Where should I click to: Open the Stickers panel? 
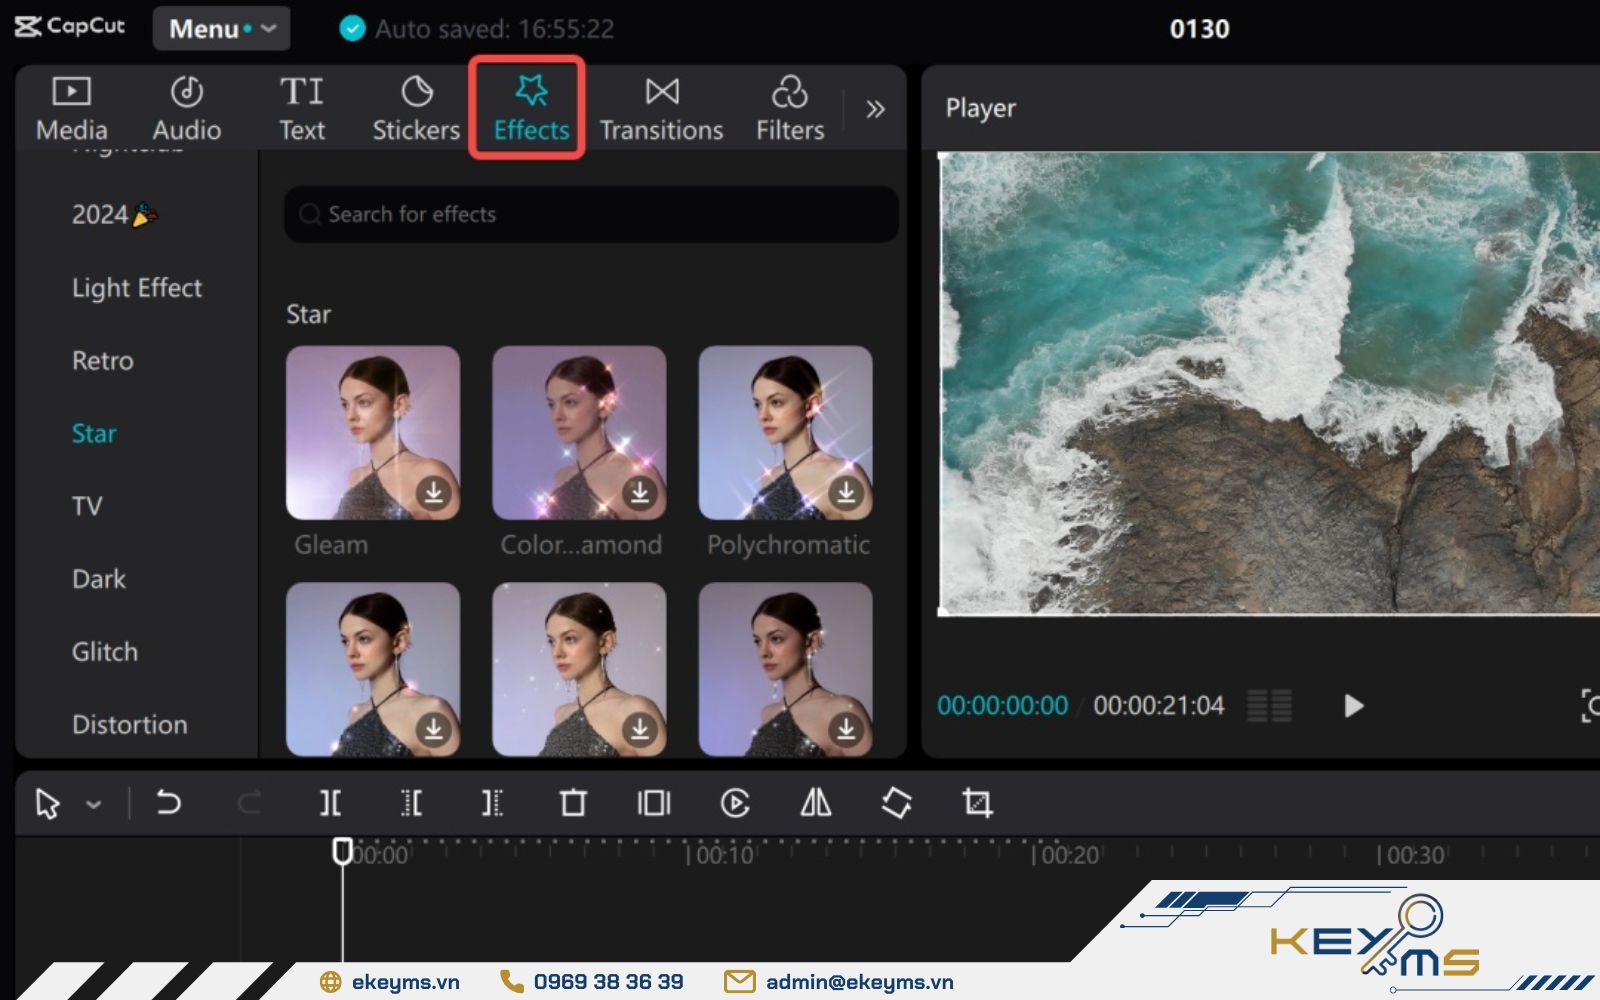click(415, 108)
